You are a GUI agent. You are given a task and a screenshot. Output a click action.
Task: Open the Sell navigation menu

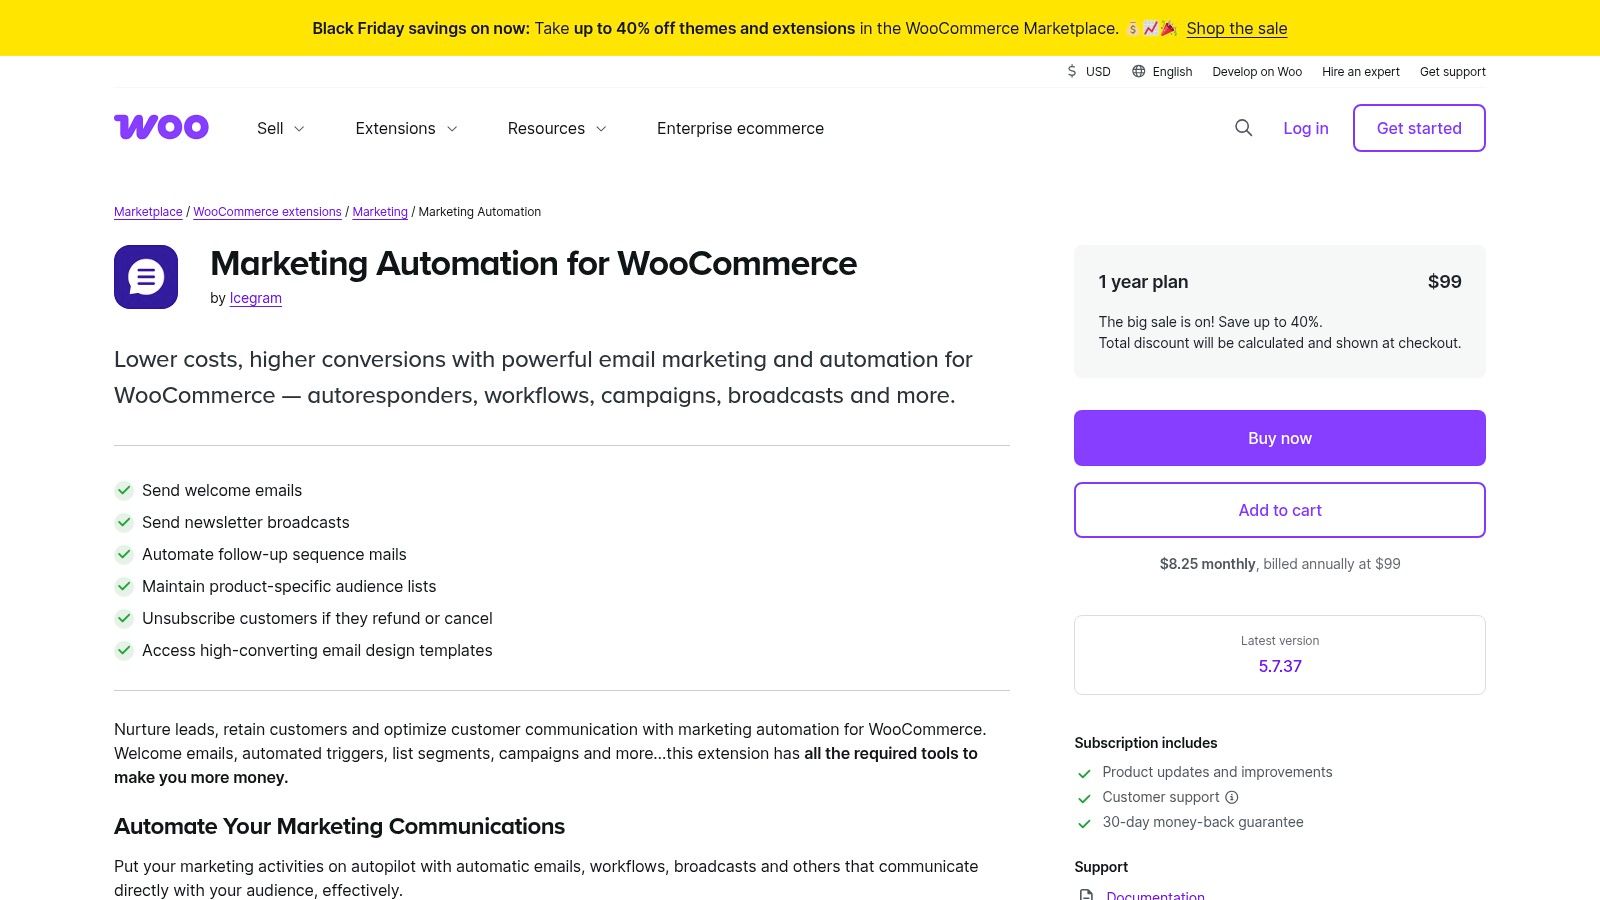[x=281, y=128]
